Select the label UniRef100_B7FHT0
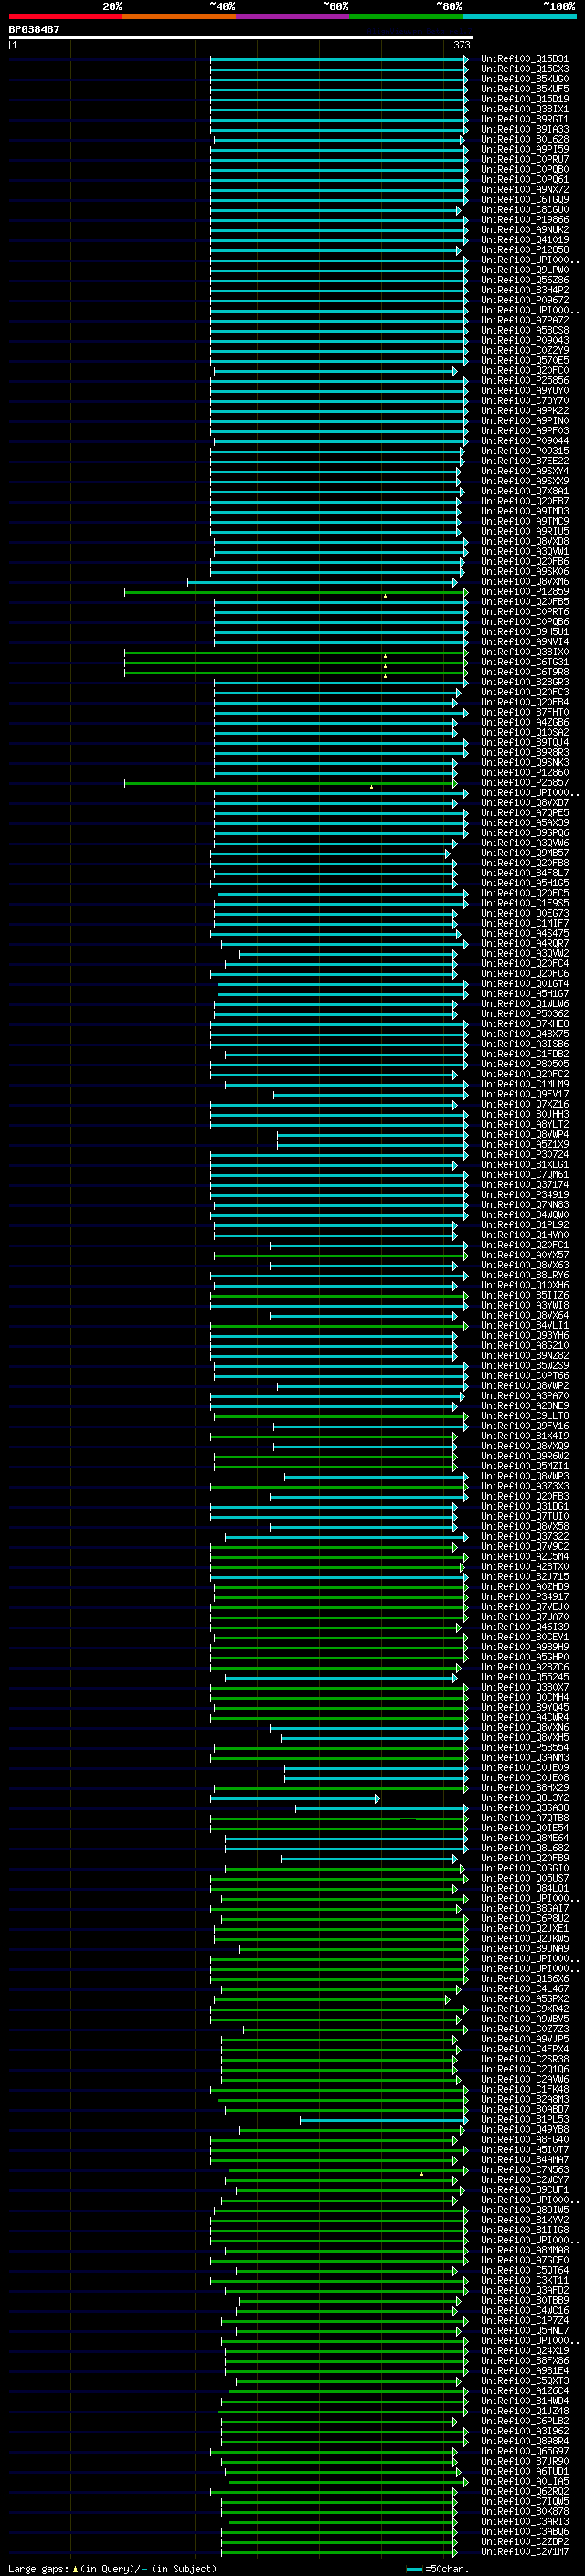585x2576 pixels. [525, 712]
